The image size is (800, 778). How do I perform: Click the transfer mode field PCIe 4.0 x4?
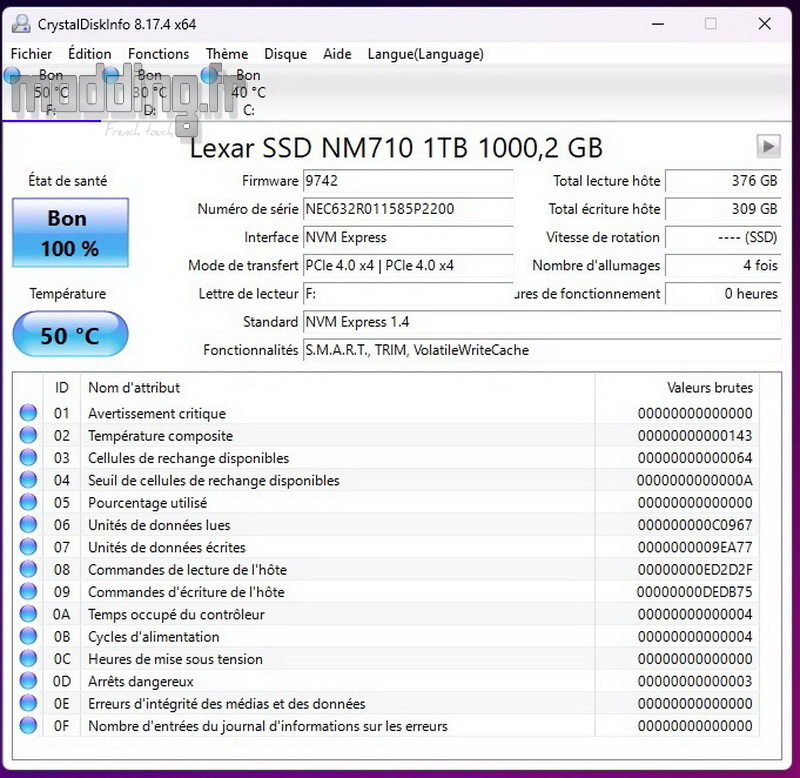click(408, 266)
